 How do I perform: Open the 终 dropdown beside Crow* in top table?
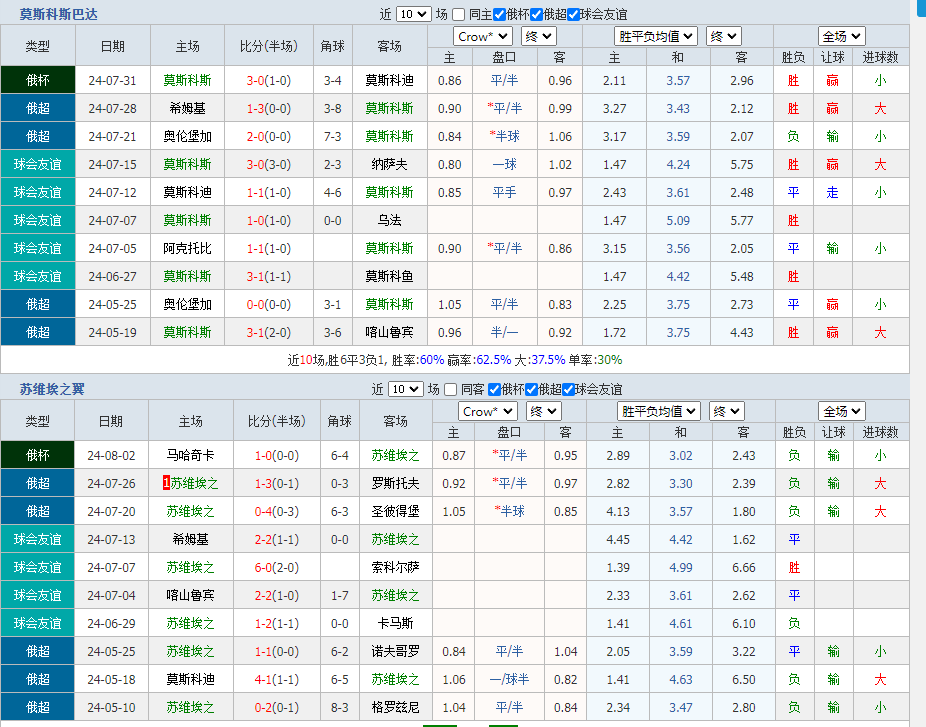[x=538, y=35]
